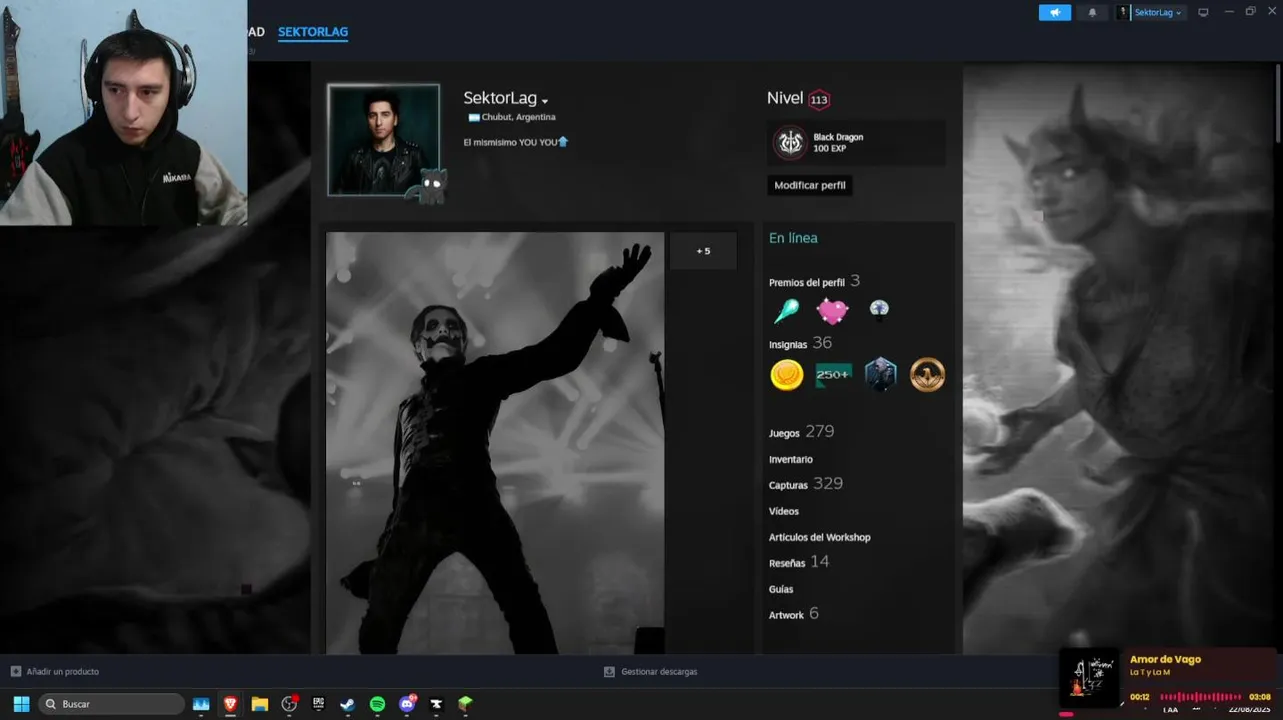Open Reseñas 14 reviews
This screenshot has height=720, width=1283.
pyautogui.click(x=799, y=562)
